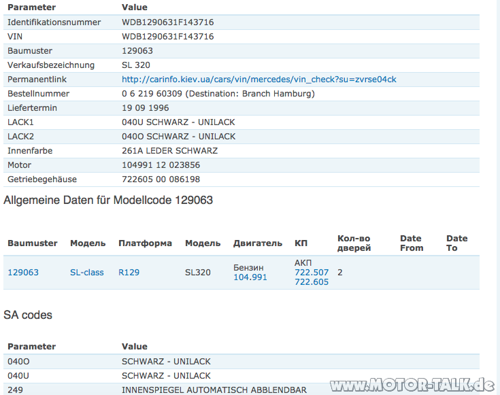Click the Permanentlink parameter label
Image resolution: width=500 pixels, height=395 pixels.
tap(37, 79)
